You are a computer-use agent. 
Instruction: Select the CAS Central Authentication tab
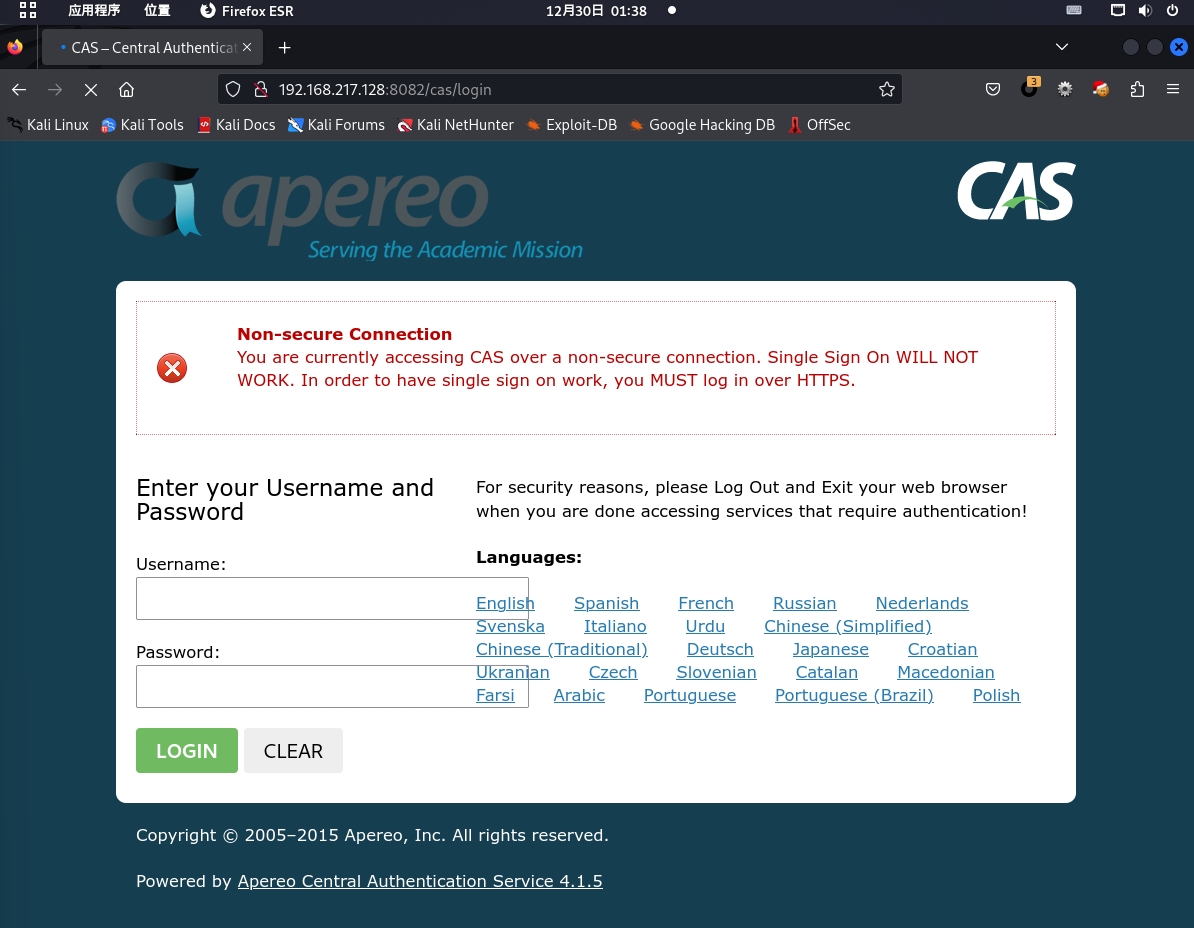(x=152, y=47)
